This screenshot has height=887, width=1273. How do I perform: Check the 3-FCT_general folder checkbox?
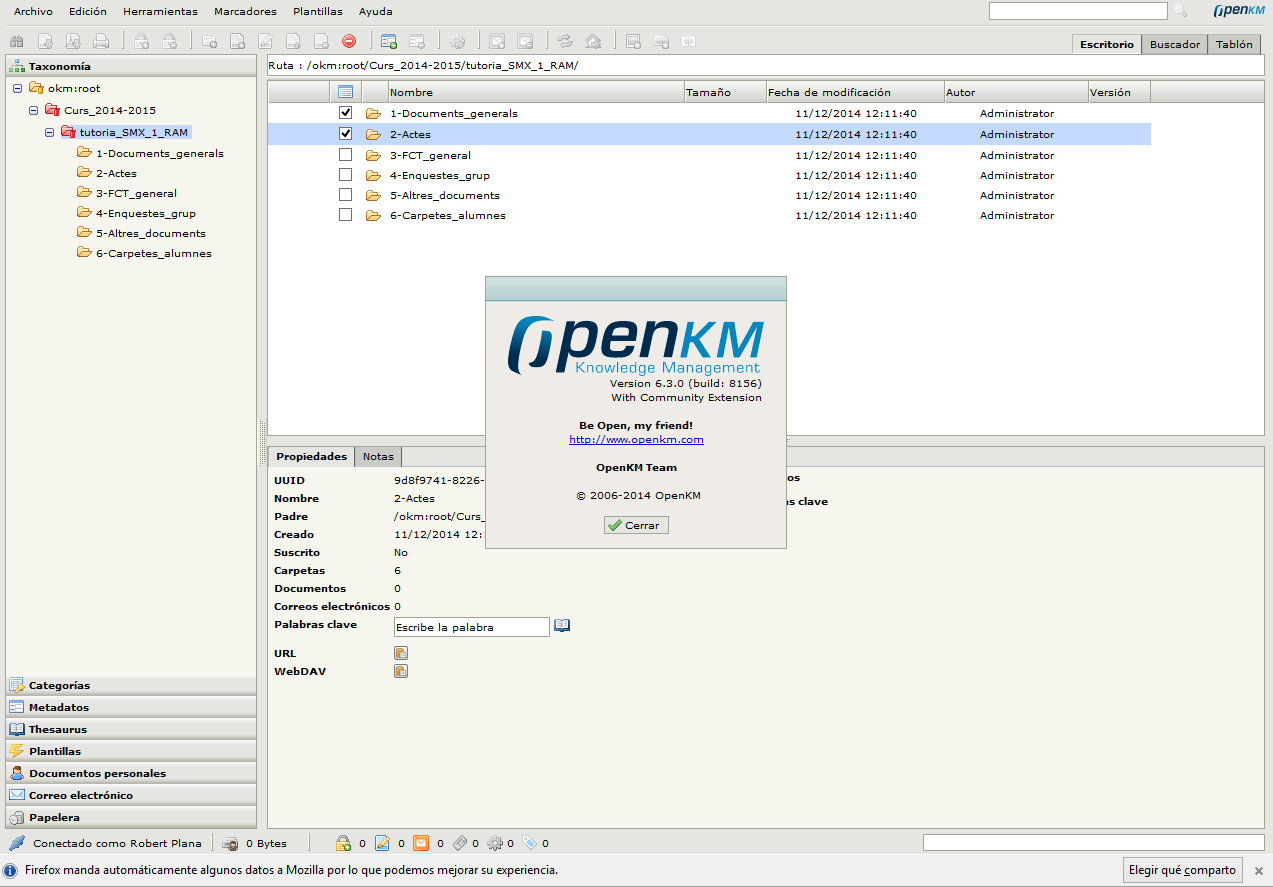click(345, 155)
